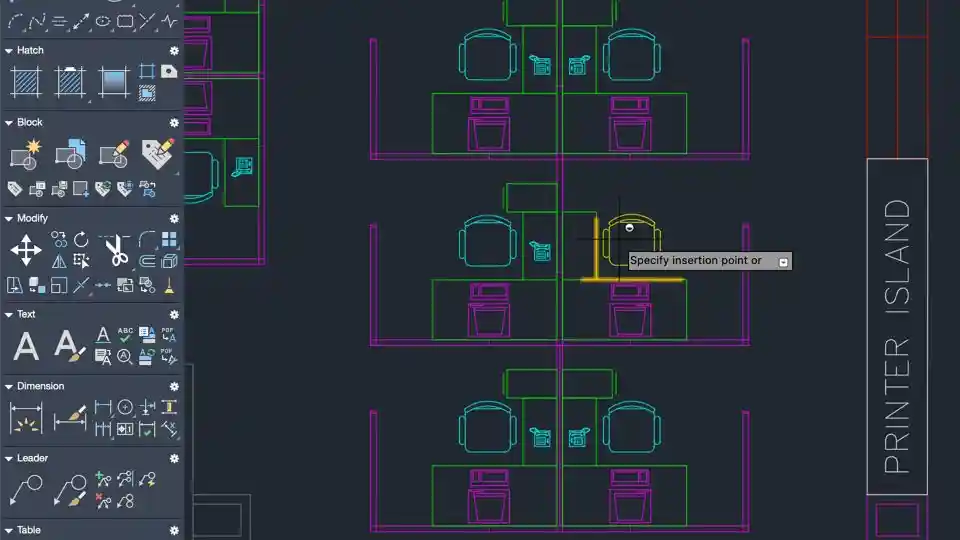Open Hatch panel gear settings
Screen dimensions: 960x540
pyautogui.click(x=174, y=51)
